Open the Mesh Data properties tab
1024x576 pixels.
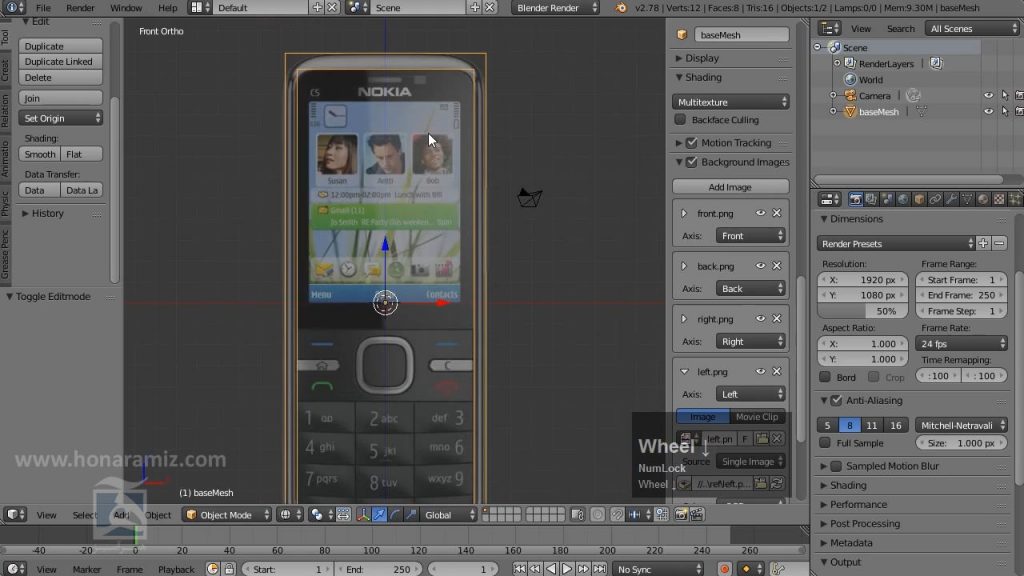coord(967,199)
